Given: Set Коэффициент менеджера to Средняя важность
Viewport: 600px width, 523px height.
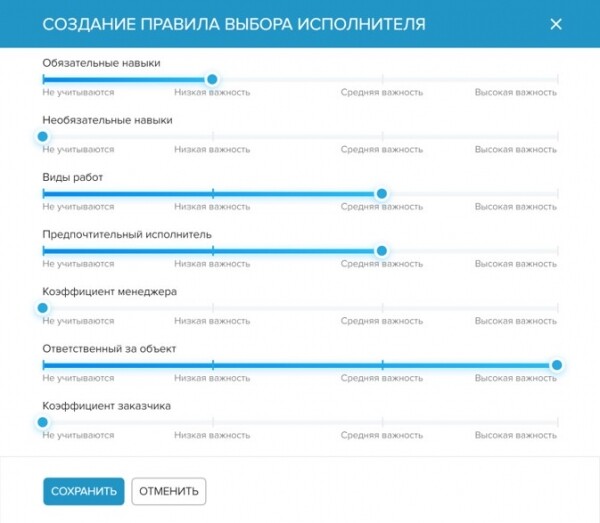Looking at the screenshot, I should [x=382, y=308].
